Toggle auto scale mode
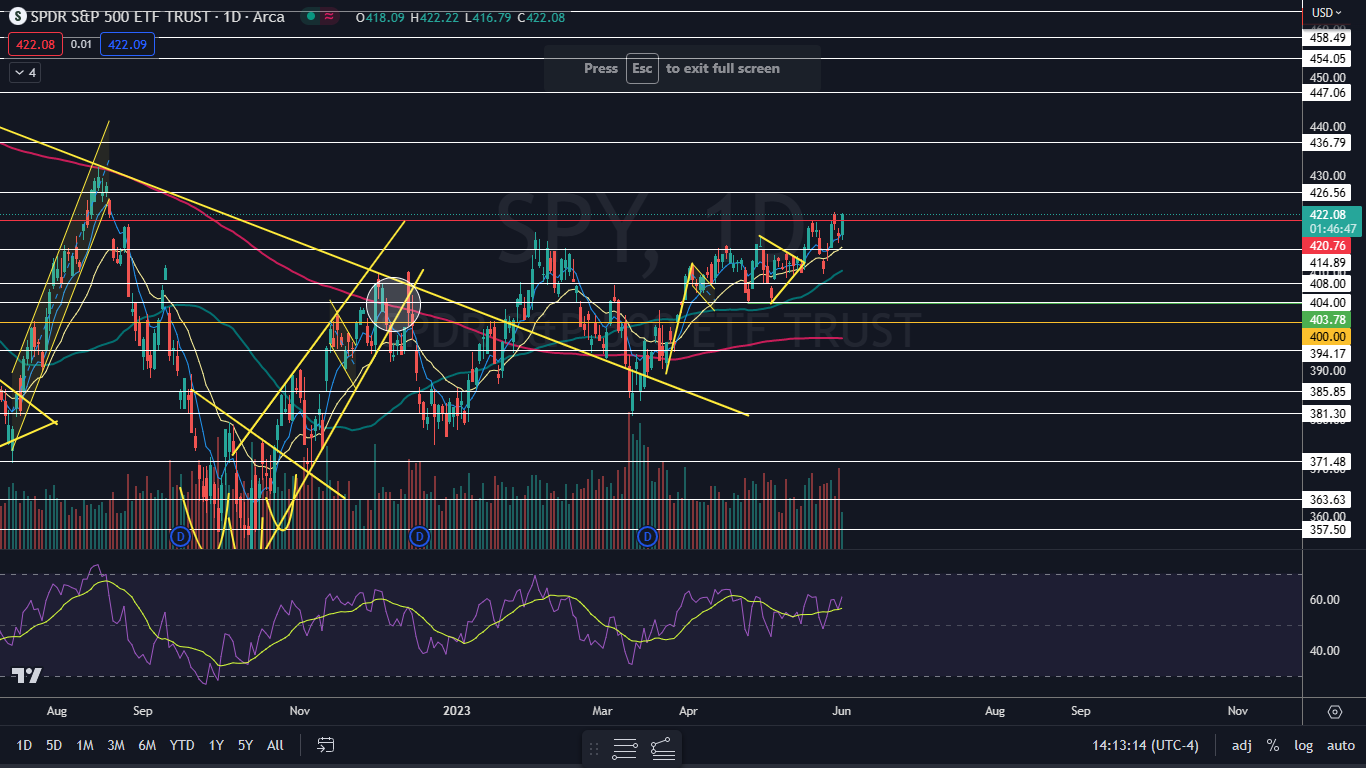Viewport: 1366px width, 768px height. [1341, 745]
